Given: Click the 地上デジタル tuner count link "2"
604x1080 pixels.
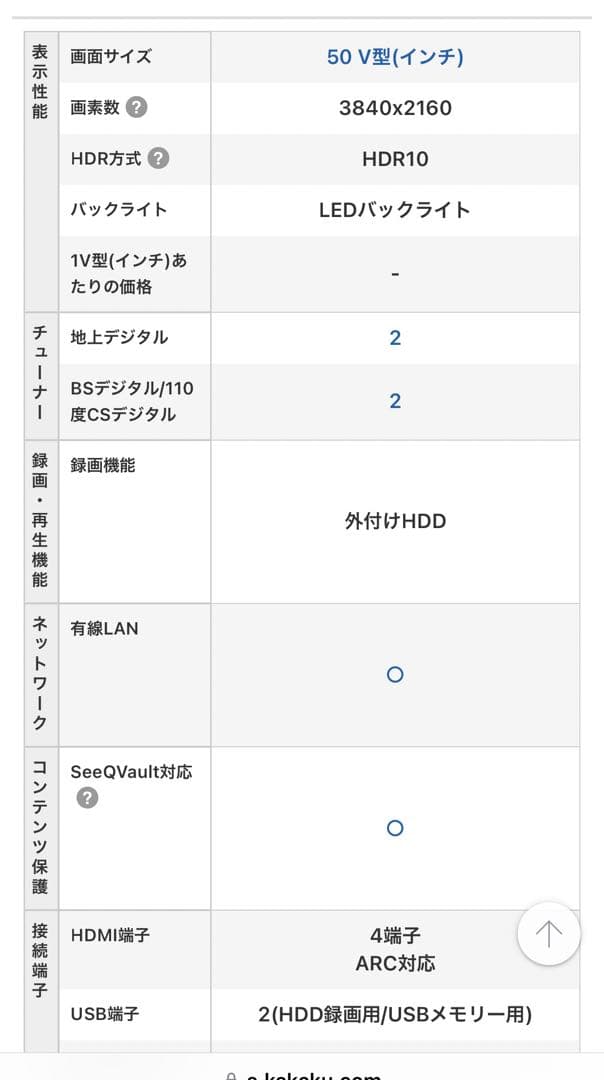Looking at the screenshot, I should 394,337.
